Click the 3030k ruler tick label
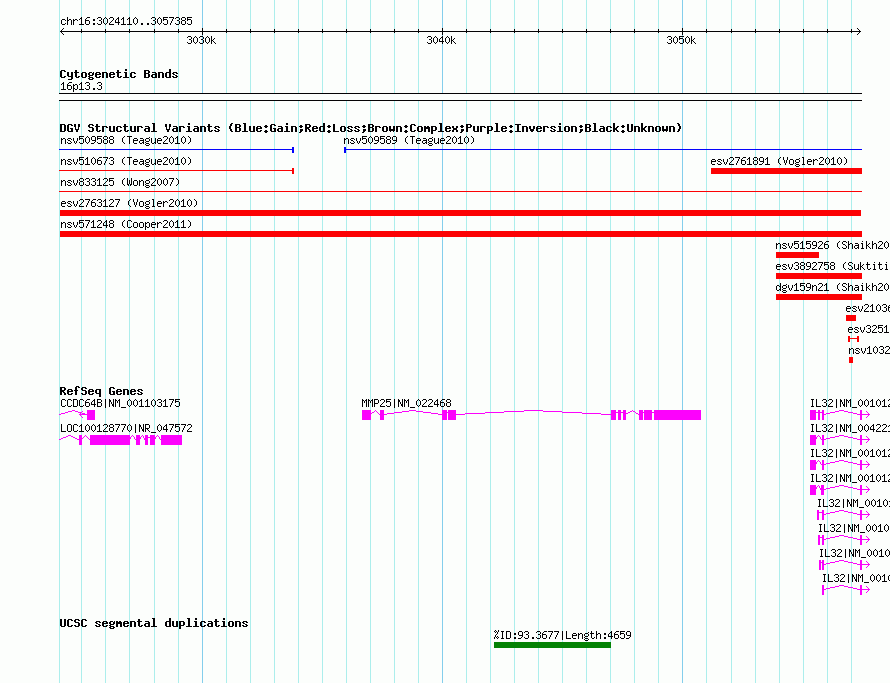Image resolution: width=890 pixels, height=683 pixels. point(201,40)
